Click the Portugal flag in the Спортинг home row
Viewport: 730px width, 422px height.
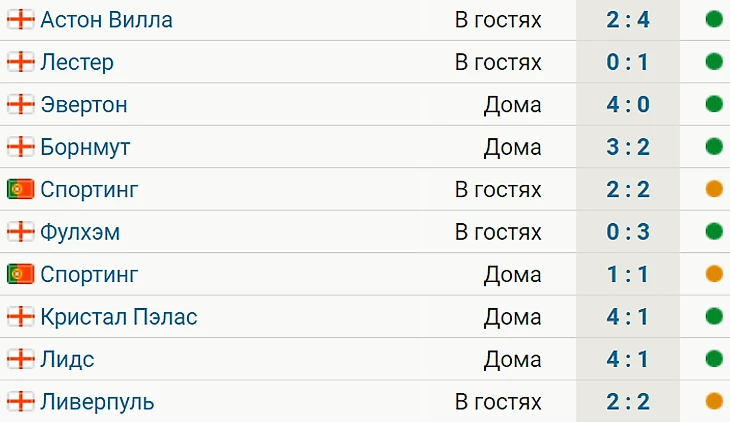coord(20,274)
